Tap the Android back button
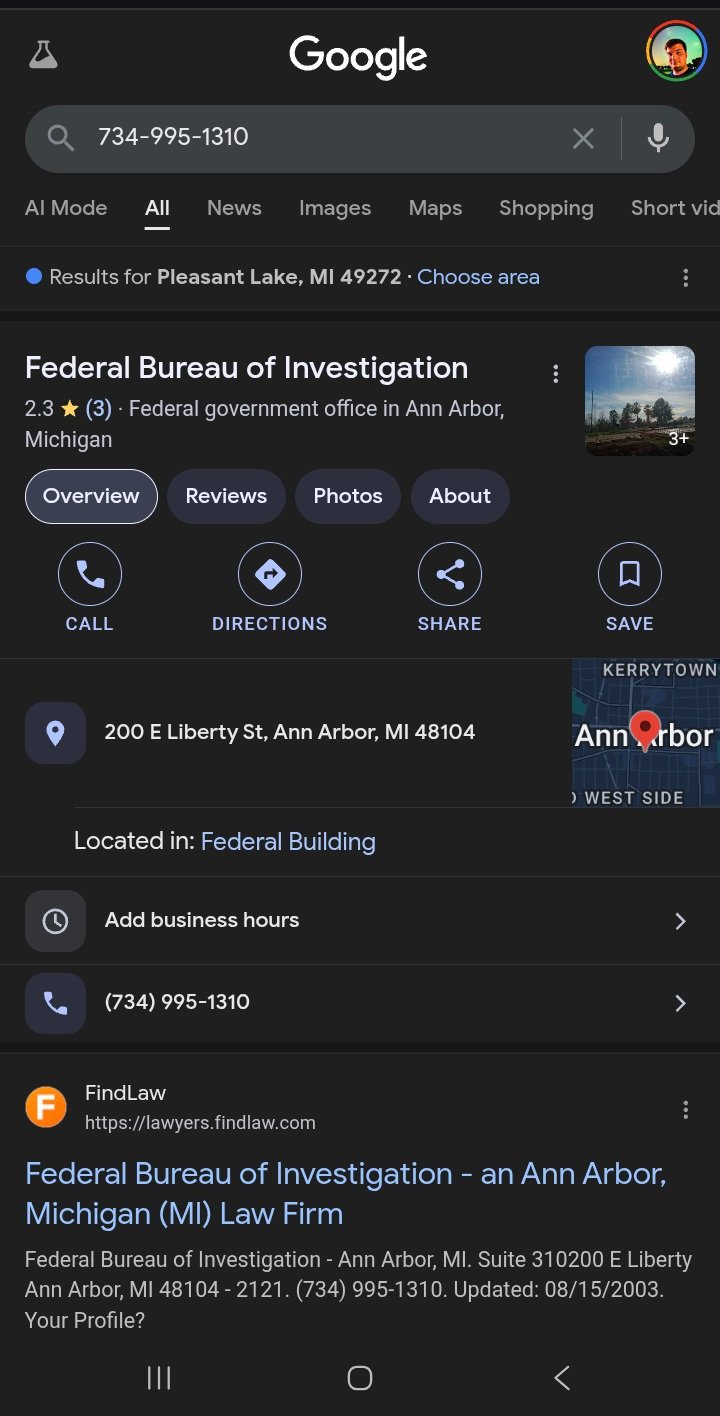The width and height of the screenshot is (720, 1416). point(562,1378)
